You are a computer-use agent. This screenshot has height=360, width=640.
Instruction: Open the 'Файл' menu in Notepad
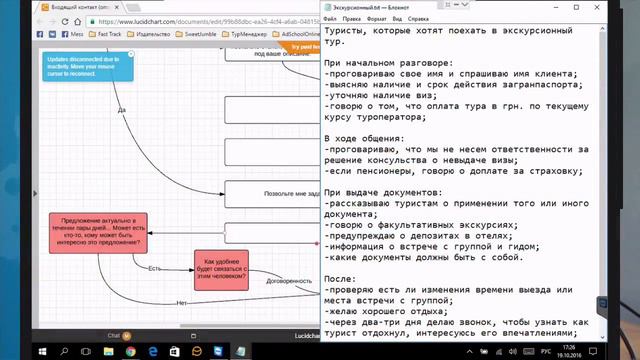pyautogui.click(x=330, y=19)
